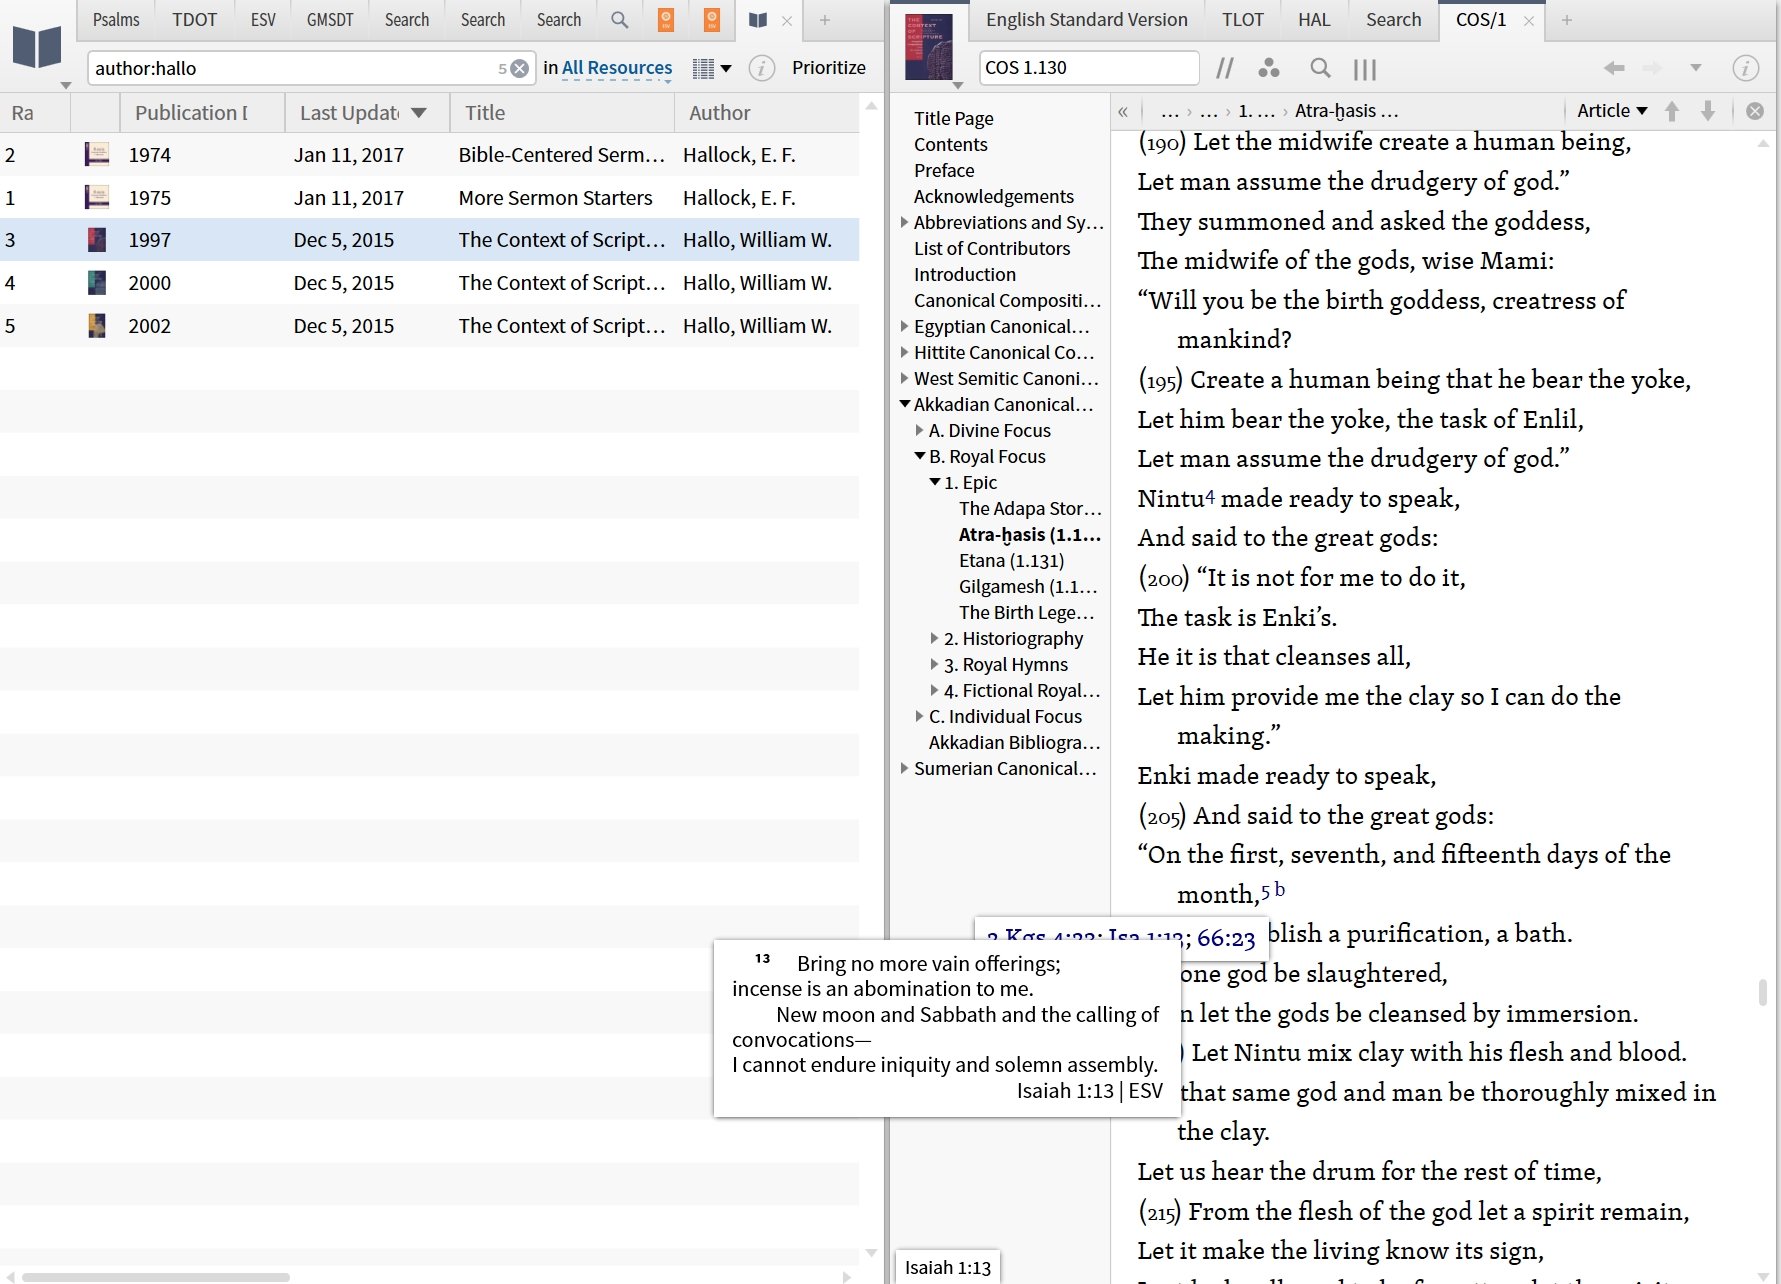Toggle parallel resources icon in COS toolbar
The image size is (1781, 1284).
1224,68
